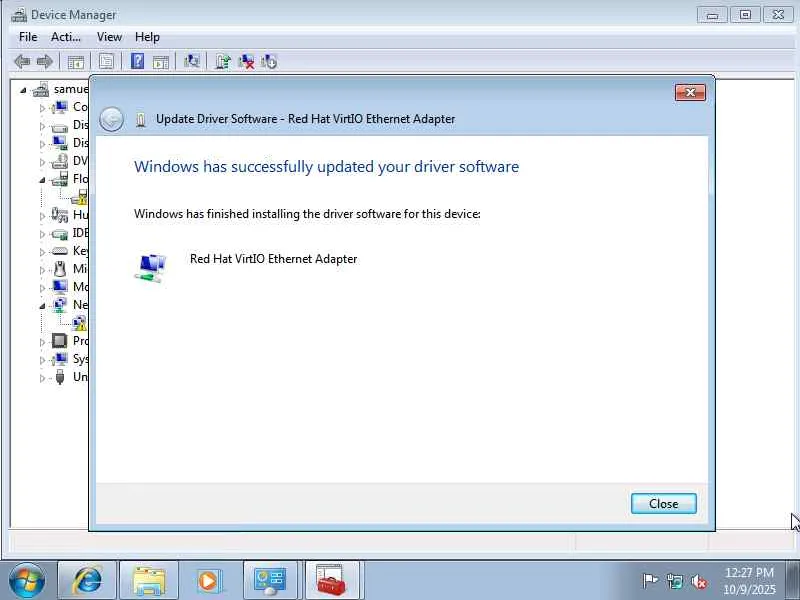Image resolution: width=800 pixels, height=600 pixels.
Task: Open the Help menu
Action: click(147, 37)
